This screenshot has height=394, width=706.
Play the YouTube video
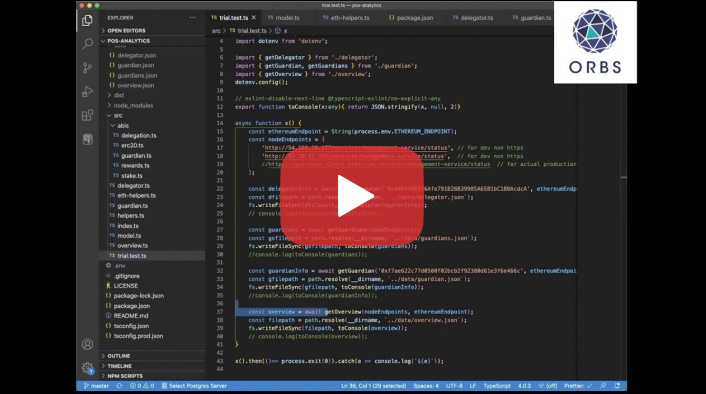(352, 196)
